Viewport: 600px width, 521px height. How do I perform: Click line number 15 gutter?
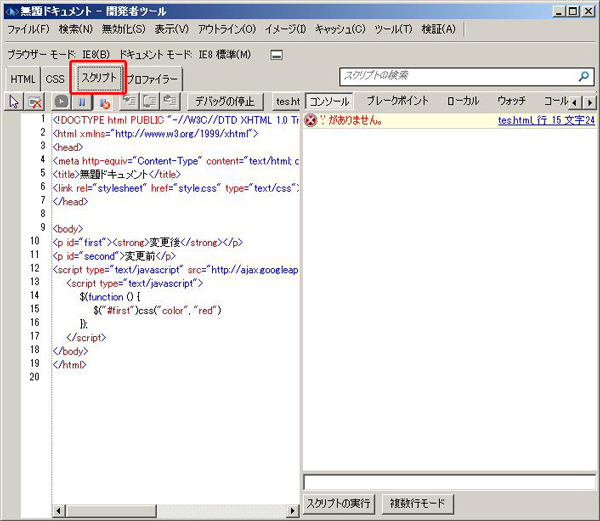[x=34, y=309]
